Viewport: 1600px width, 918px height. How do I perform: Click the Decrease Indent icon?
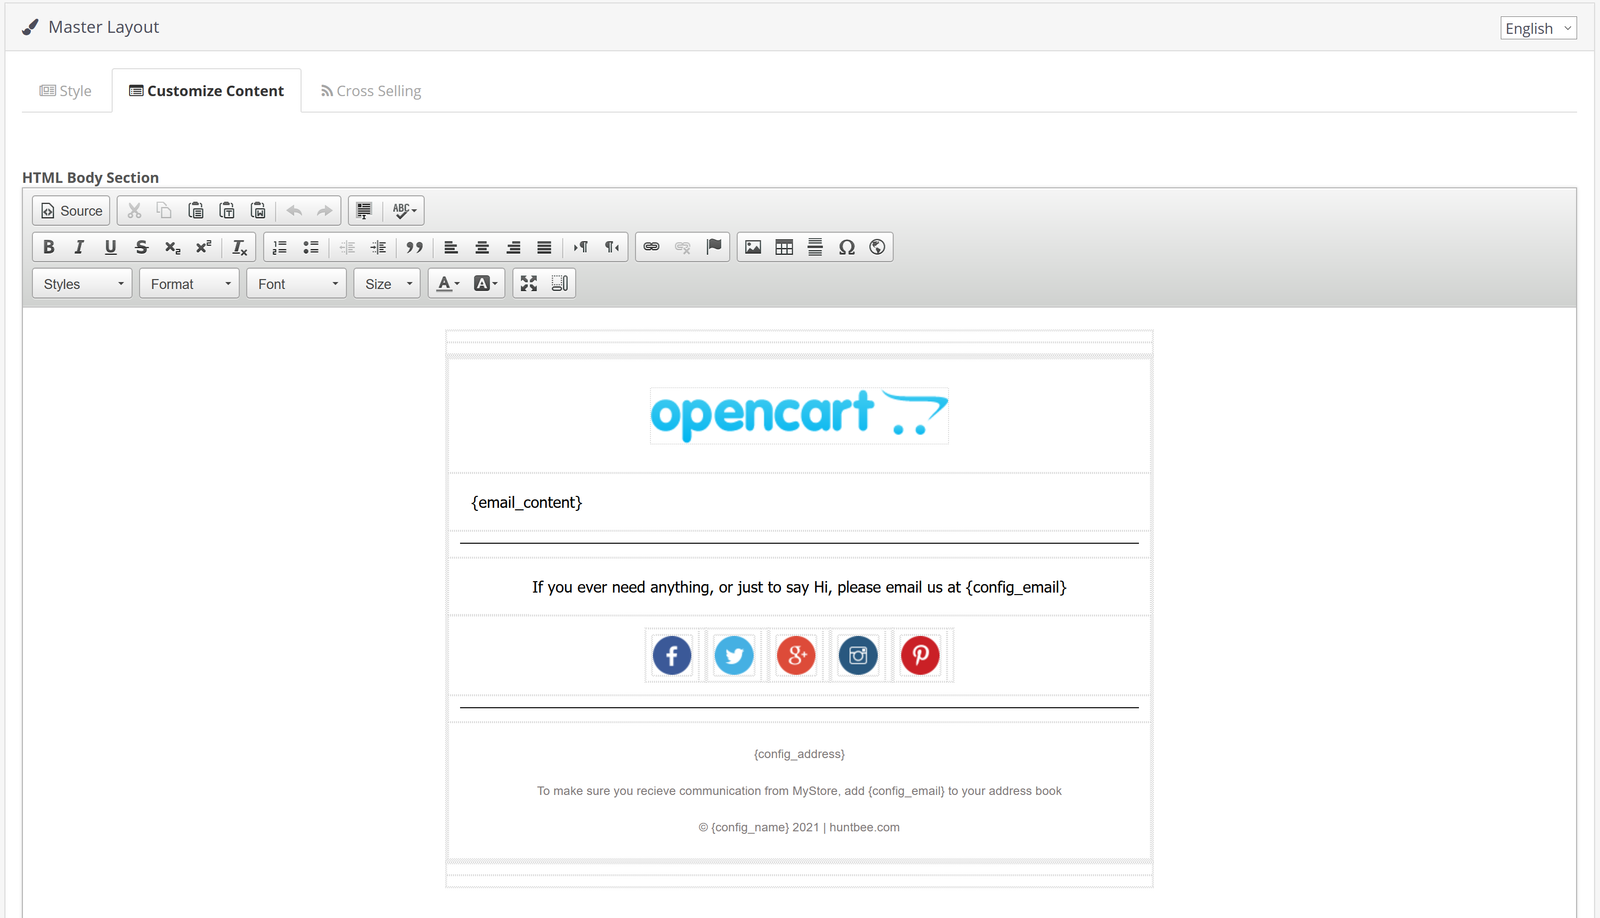point(347,247)
